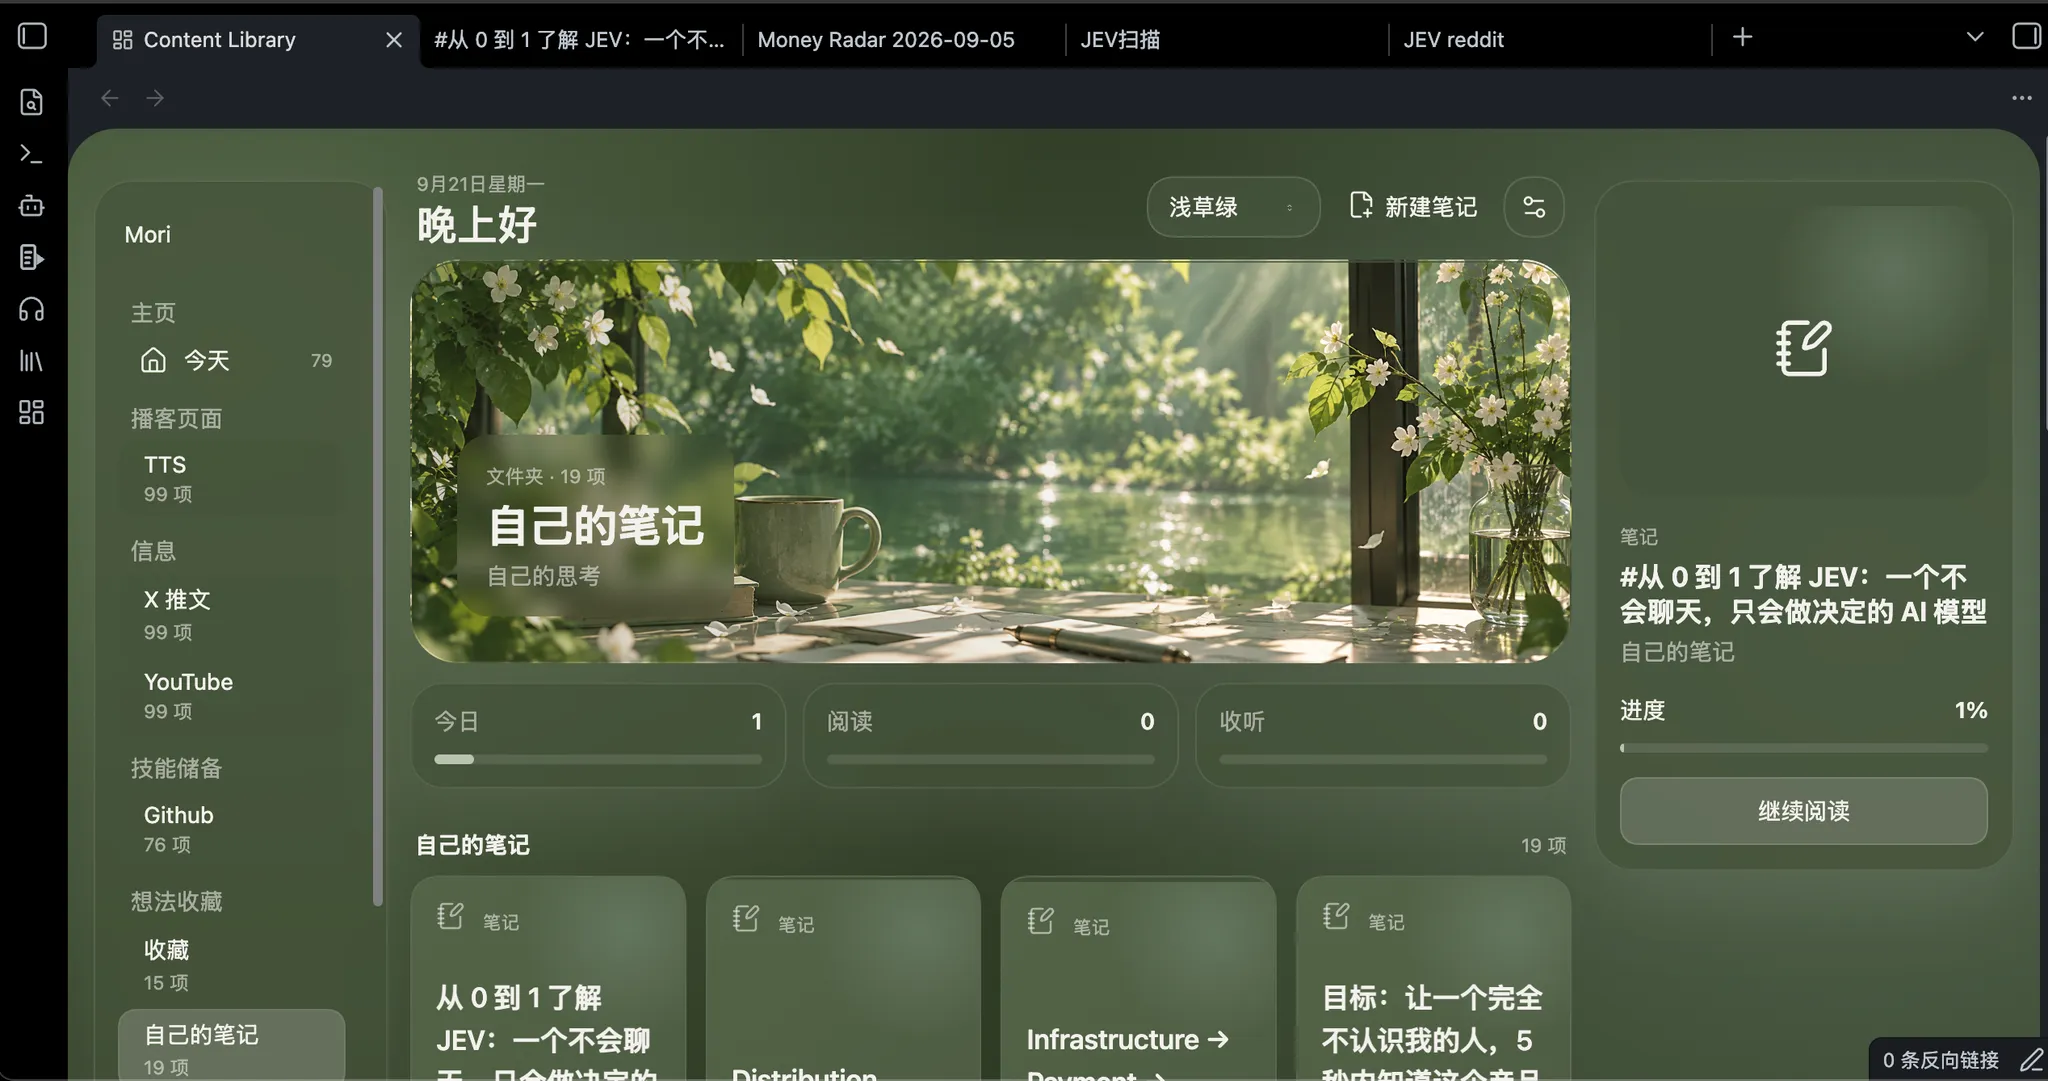This screenshot has height=1081, width=2048.
Task: Switch to the #从 0 到 1 了解 JEV tab
Action: tap(579, 40)
